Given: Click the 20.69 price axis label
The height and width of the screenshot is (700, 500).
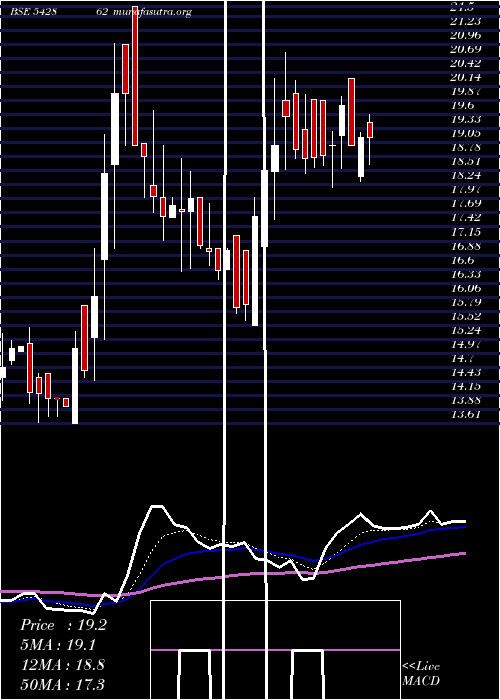Looking at the screenshot, I should coord(466,49).
